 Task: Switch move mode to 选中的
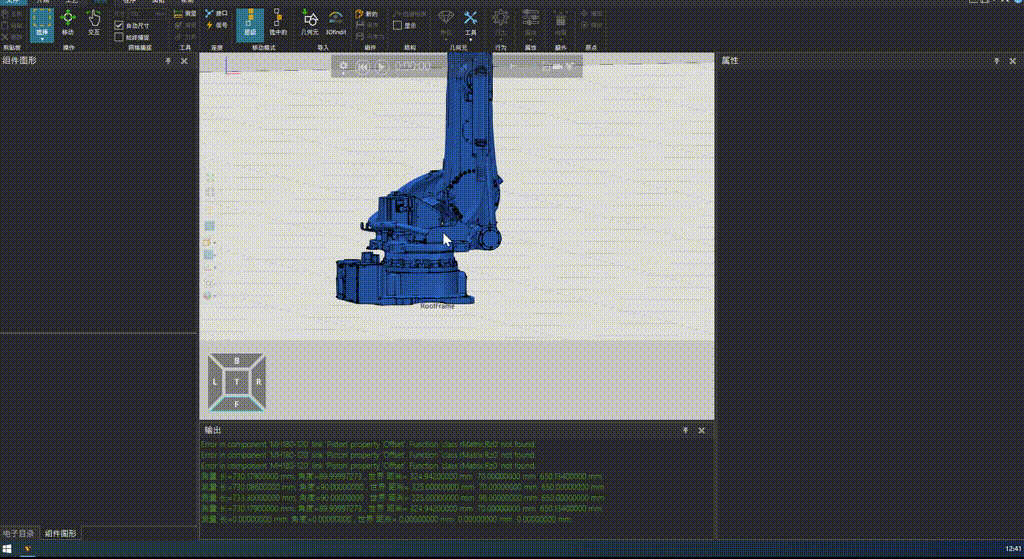tap(278, 24)
